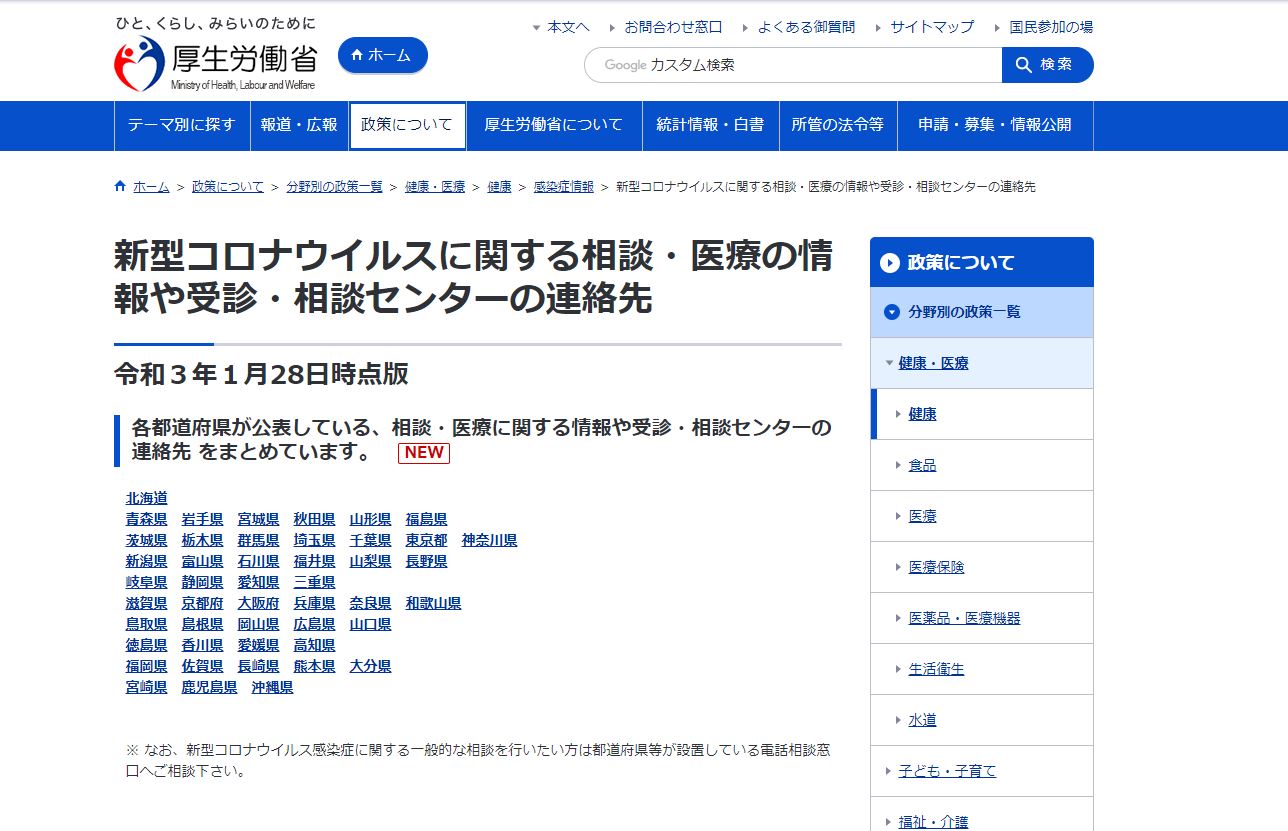The image size is (1288, 831).
Task: Collapse the 健康・医療 sidebar triangle
Action: pyautogui.click(x=889, y=363)
